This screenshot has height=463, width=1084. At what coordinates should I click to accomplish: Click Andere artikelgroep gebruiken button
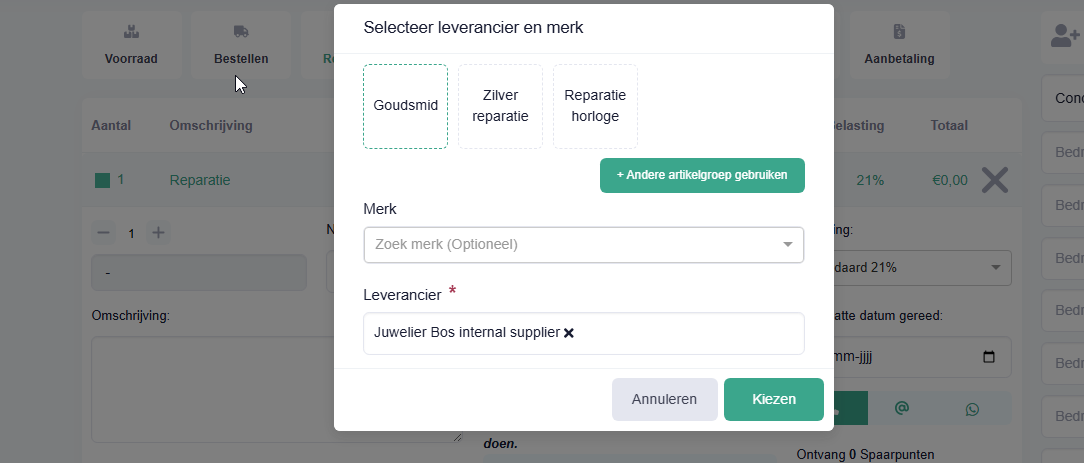(702, 176)
